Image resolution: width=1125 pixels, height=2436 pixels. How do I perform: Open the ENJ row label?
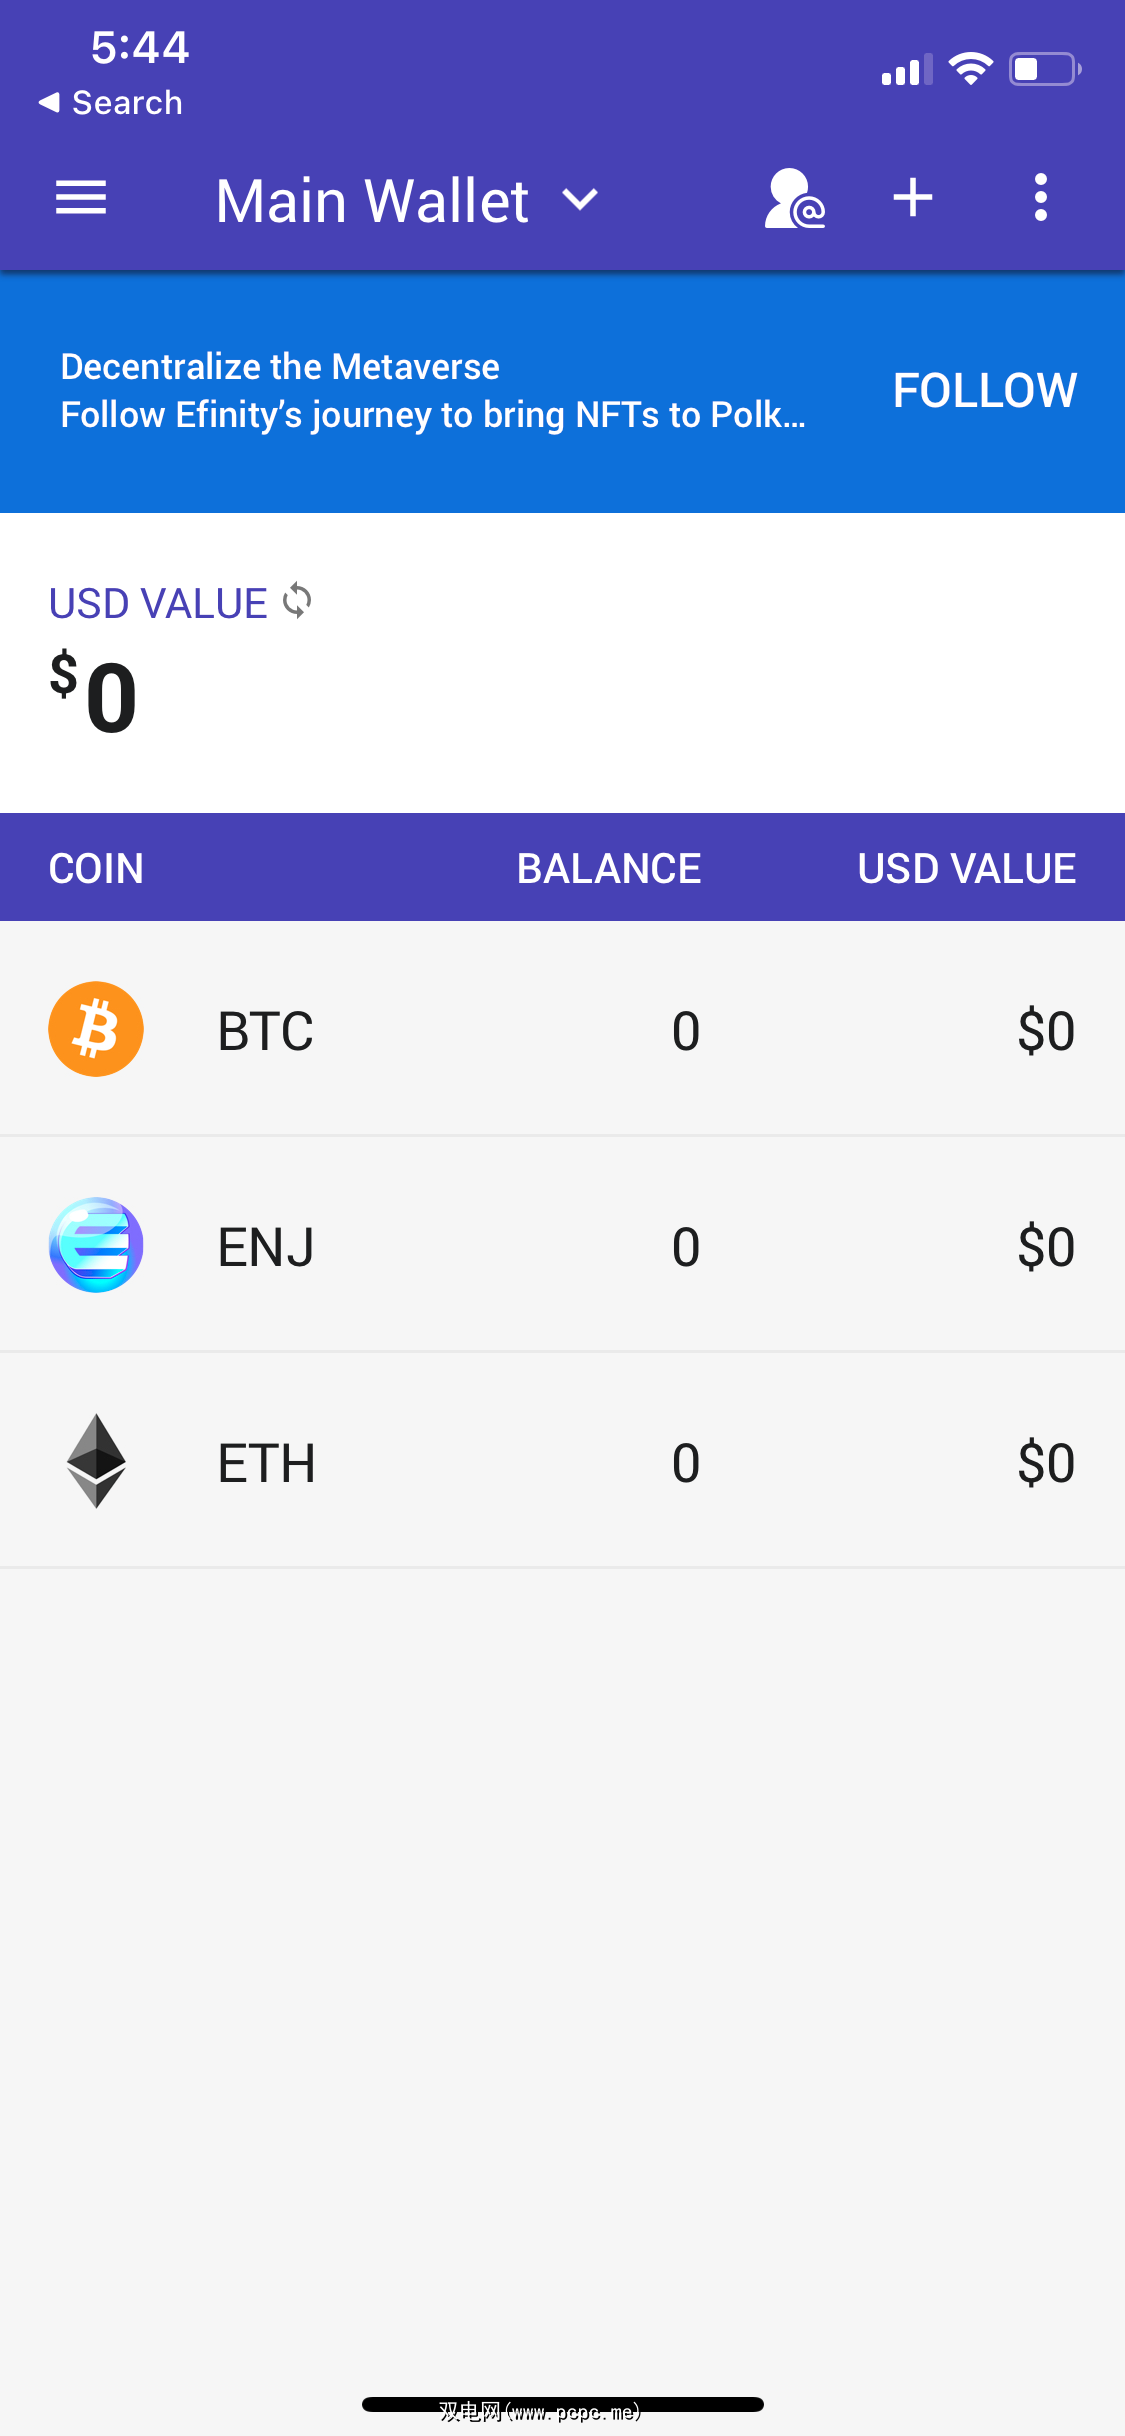point(266,1247)
